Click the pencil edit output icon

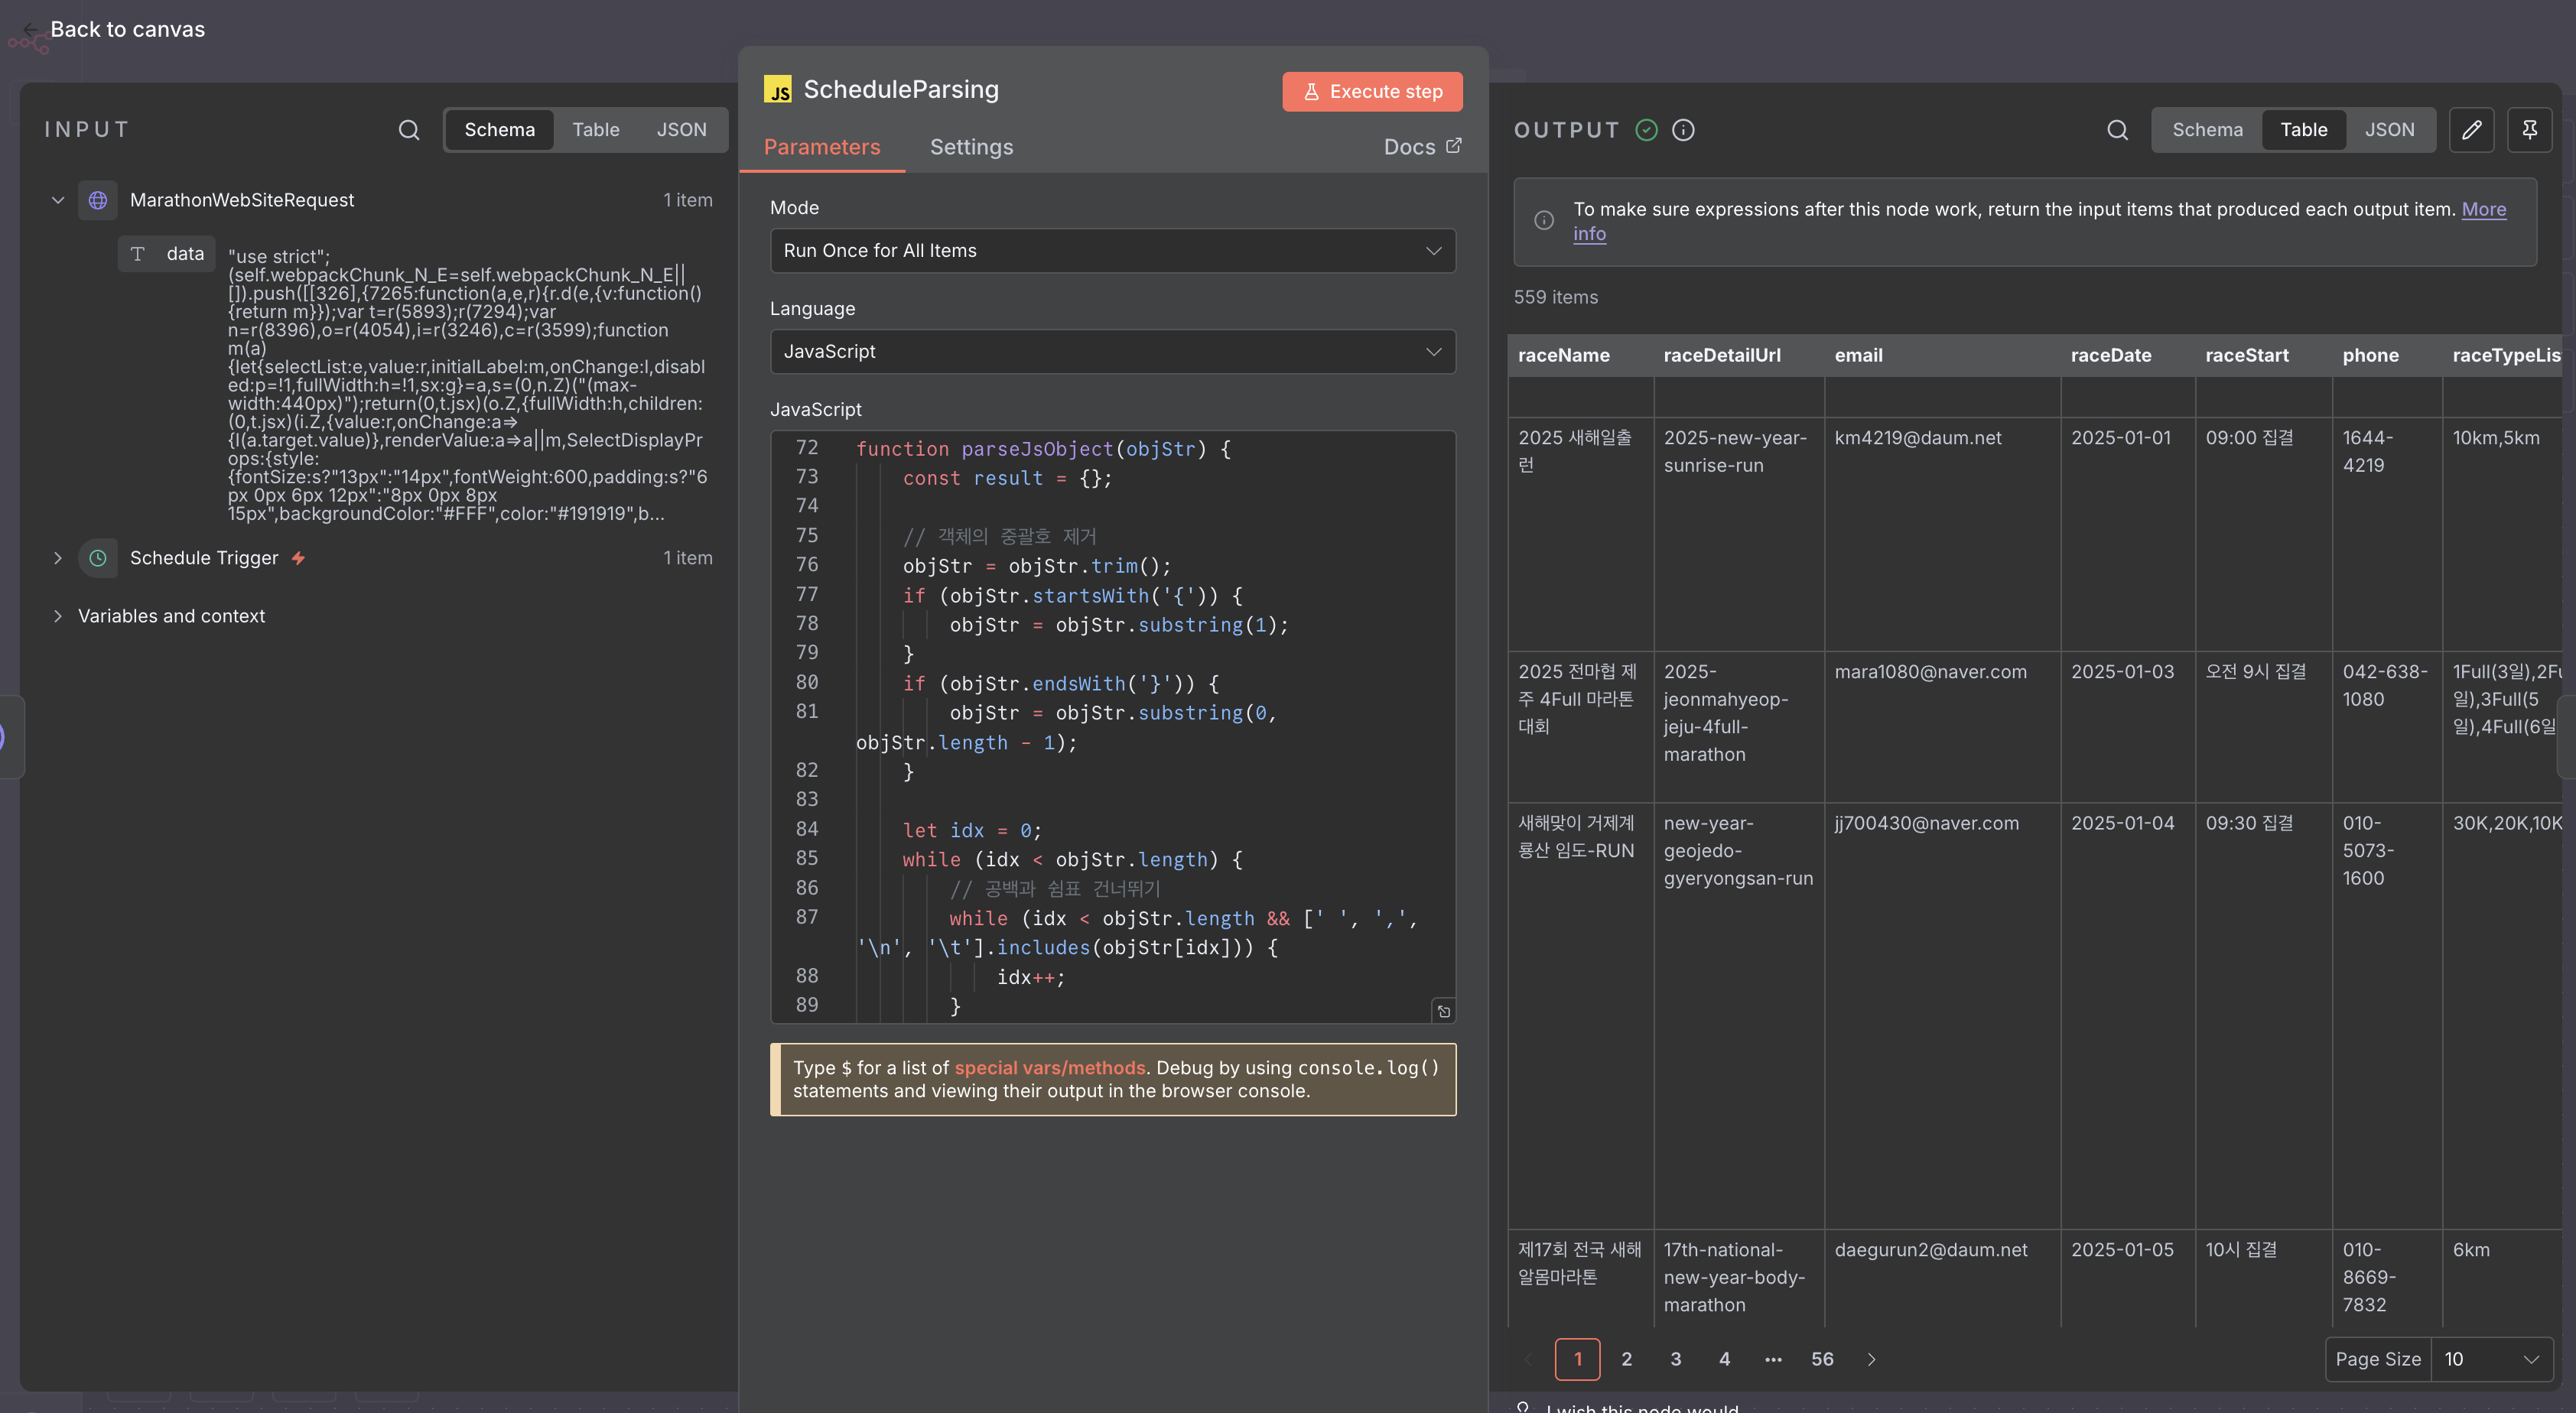point(2471,130)
